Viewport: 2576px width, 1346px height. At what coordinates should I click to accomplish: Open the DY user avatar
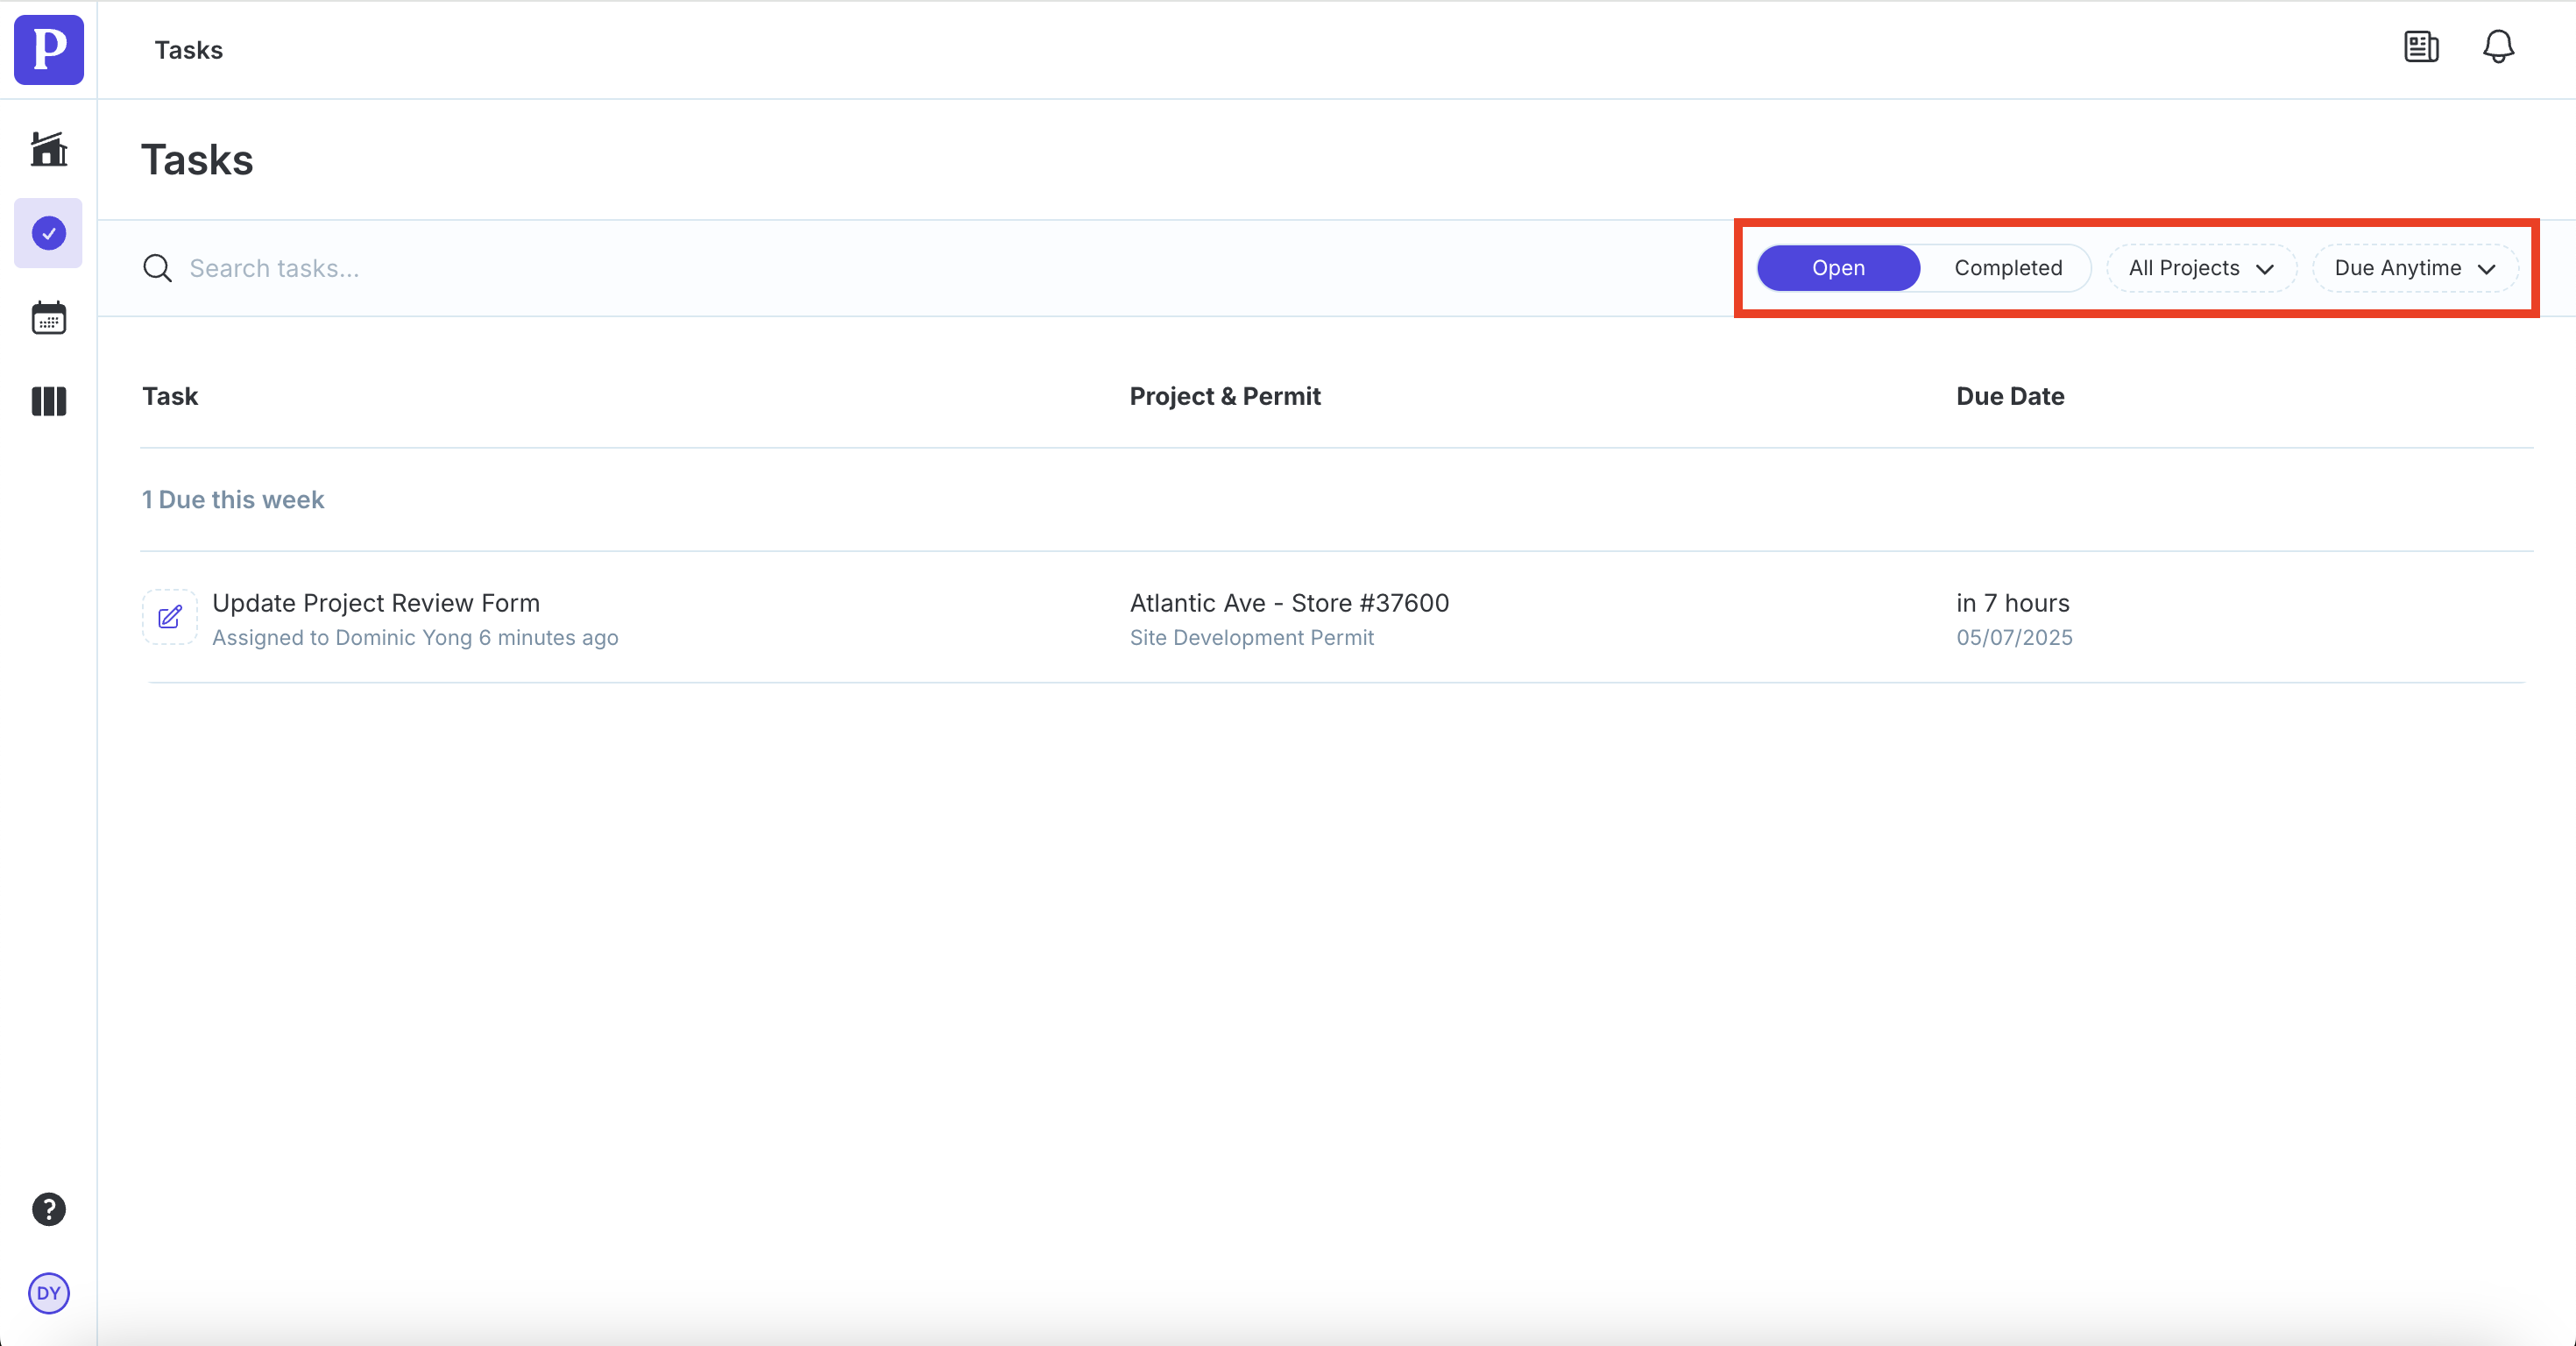point(48,1293)
